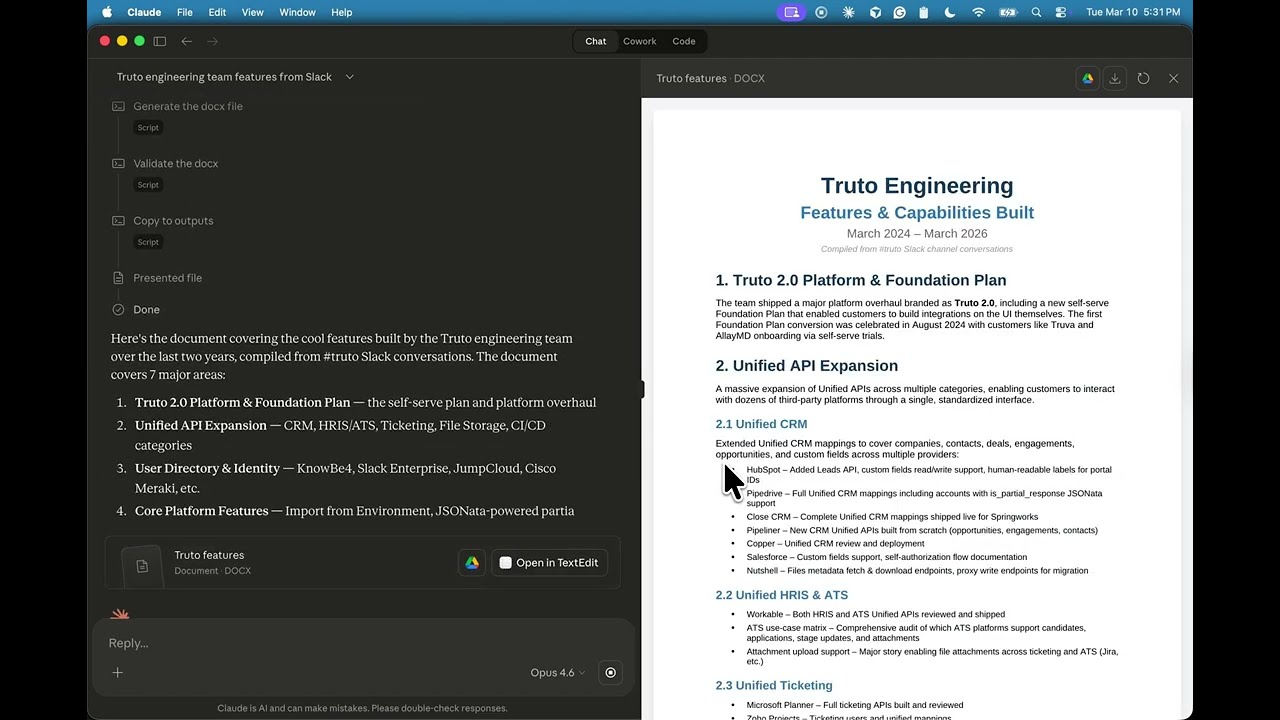
Task: Toggle the sidebar panel
Action: point(159,41)
